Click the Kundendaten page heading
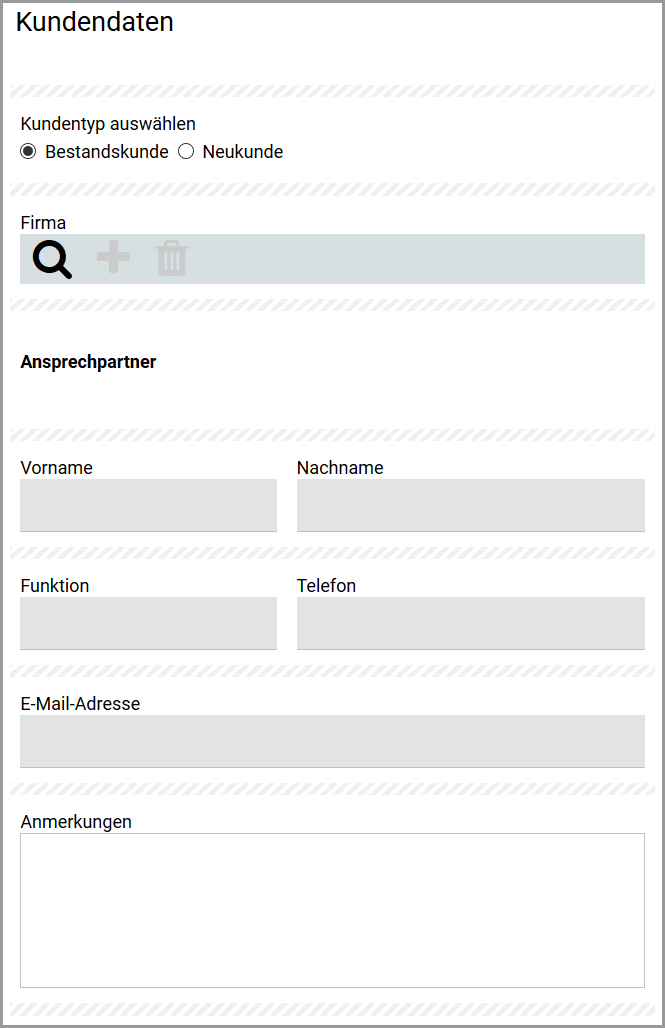 (x=94, y=22)
